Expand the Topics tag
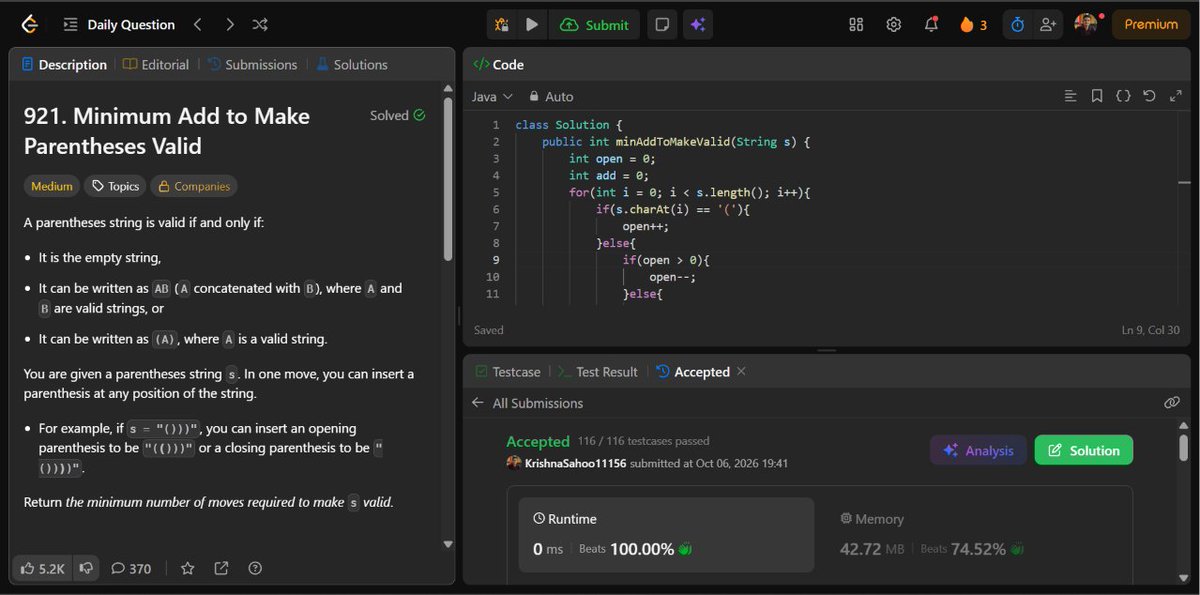Image resolution: width=1200 pixels, height=595 pixels. click(115, 186)
